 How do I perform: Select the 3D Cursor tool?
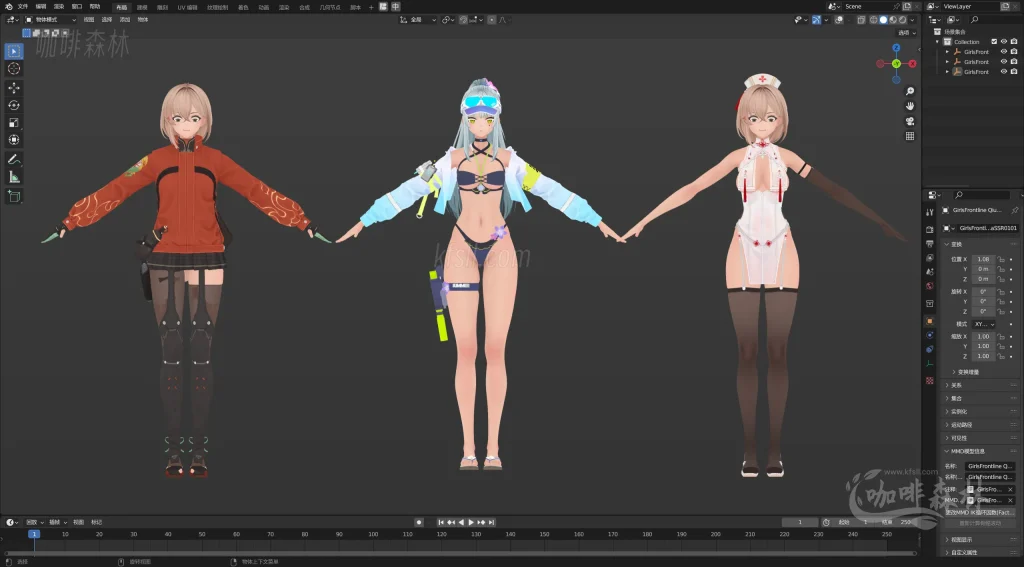point(14,69)
